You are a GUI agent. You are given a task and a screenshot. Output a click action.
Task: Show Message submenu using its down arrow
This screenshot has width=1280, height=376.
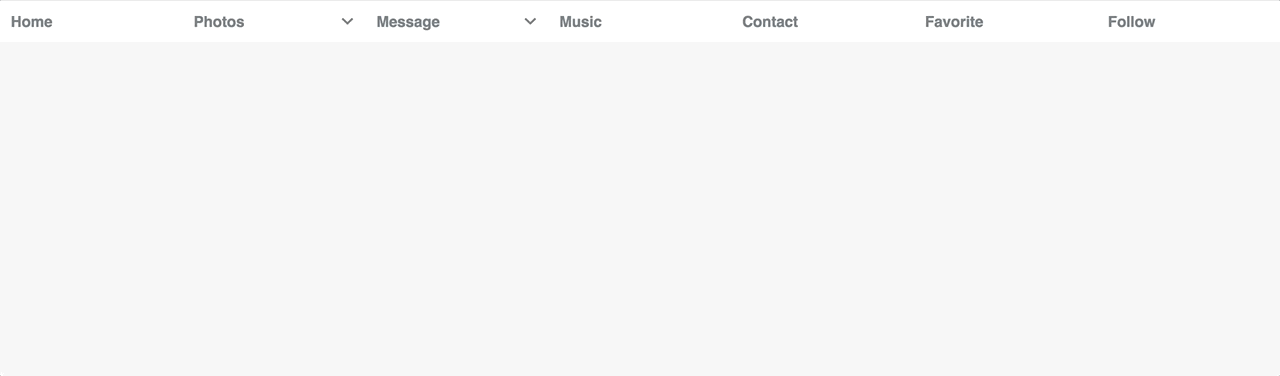[530, 21]
